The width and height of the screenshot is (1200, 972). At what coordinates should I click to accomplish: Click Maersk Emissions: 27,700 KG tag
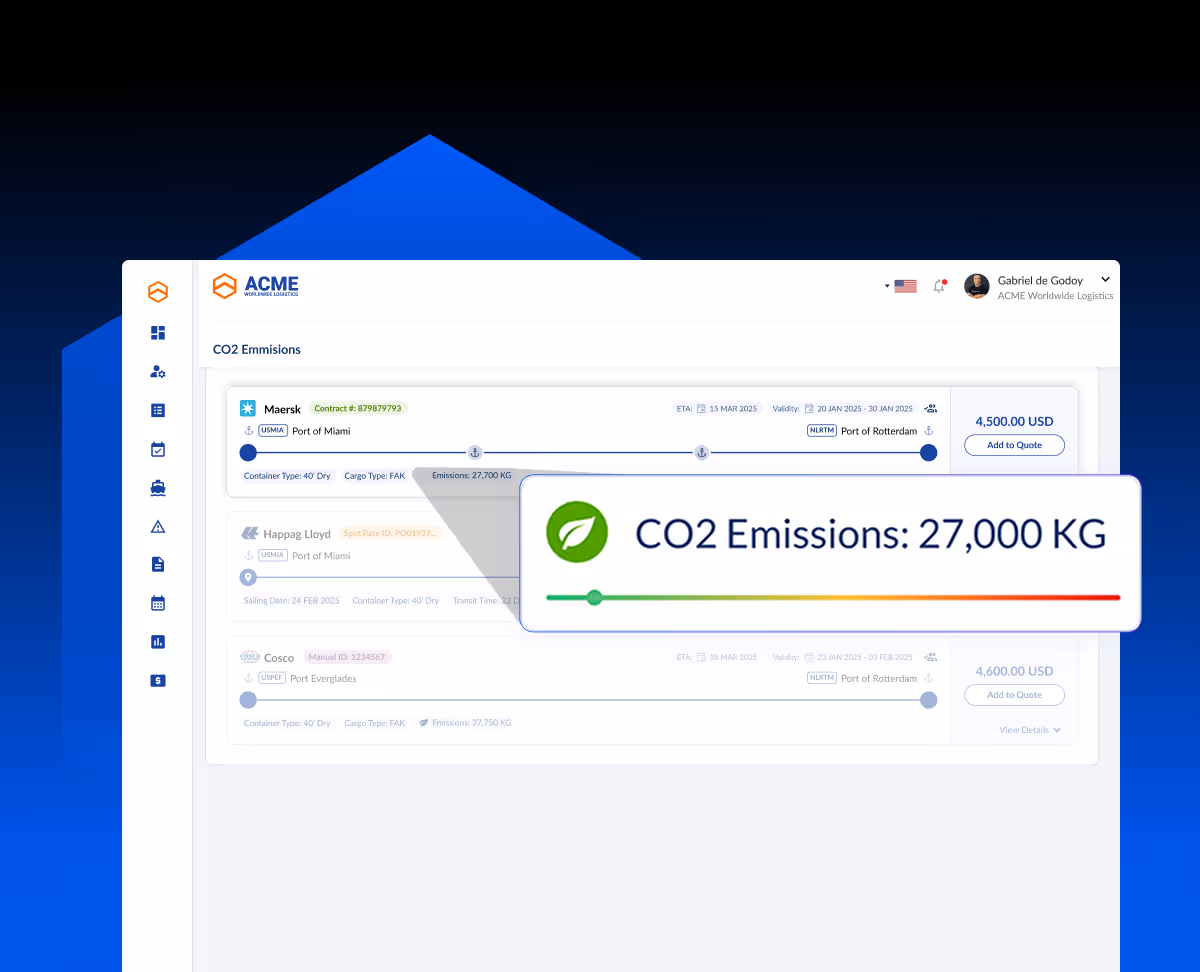(x=471, y=475)
